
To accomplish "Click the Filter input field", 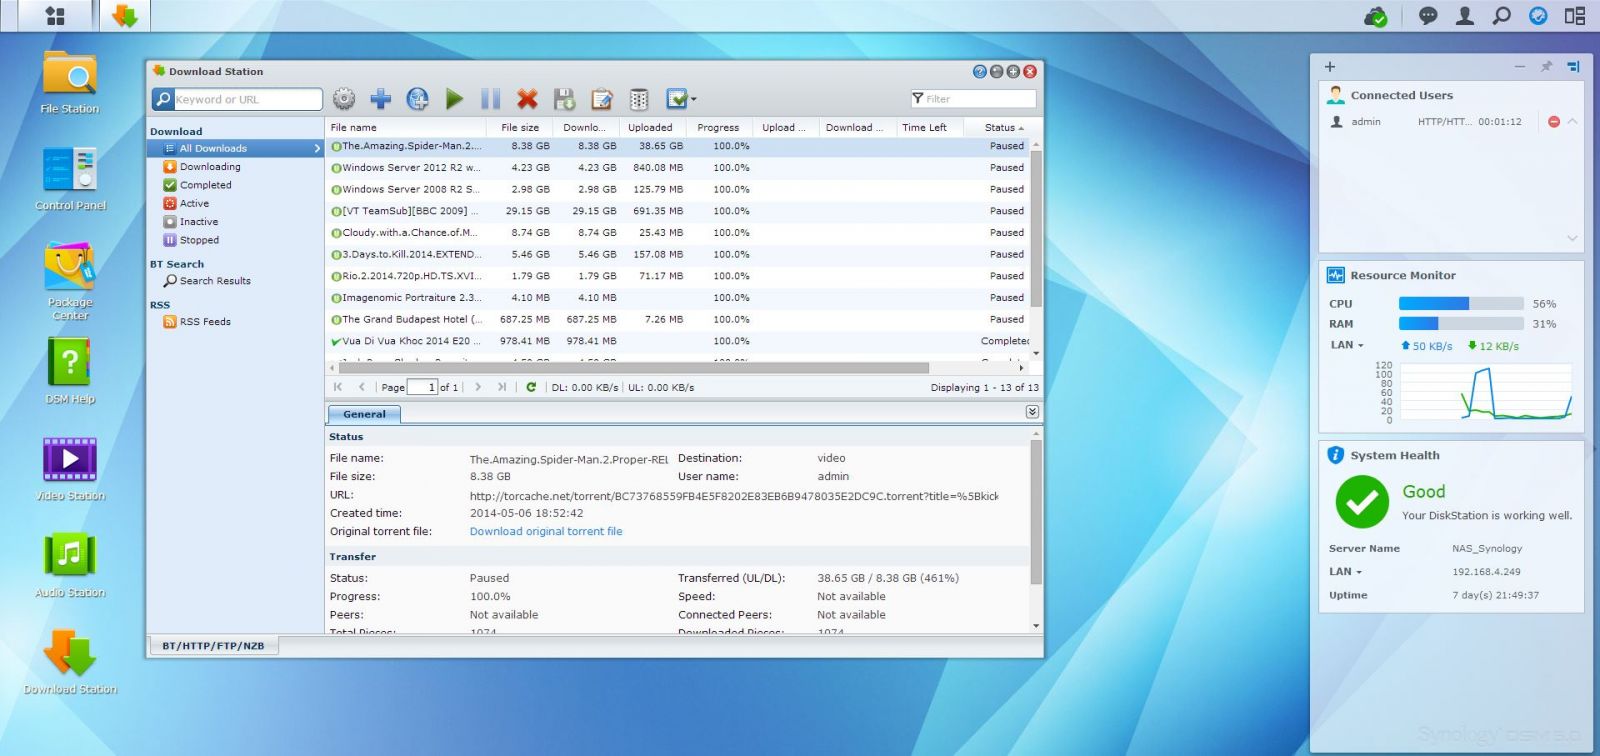I will point(973,99).
